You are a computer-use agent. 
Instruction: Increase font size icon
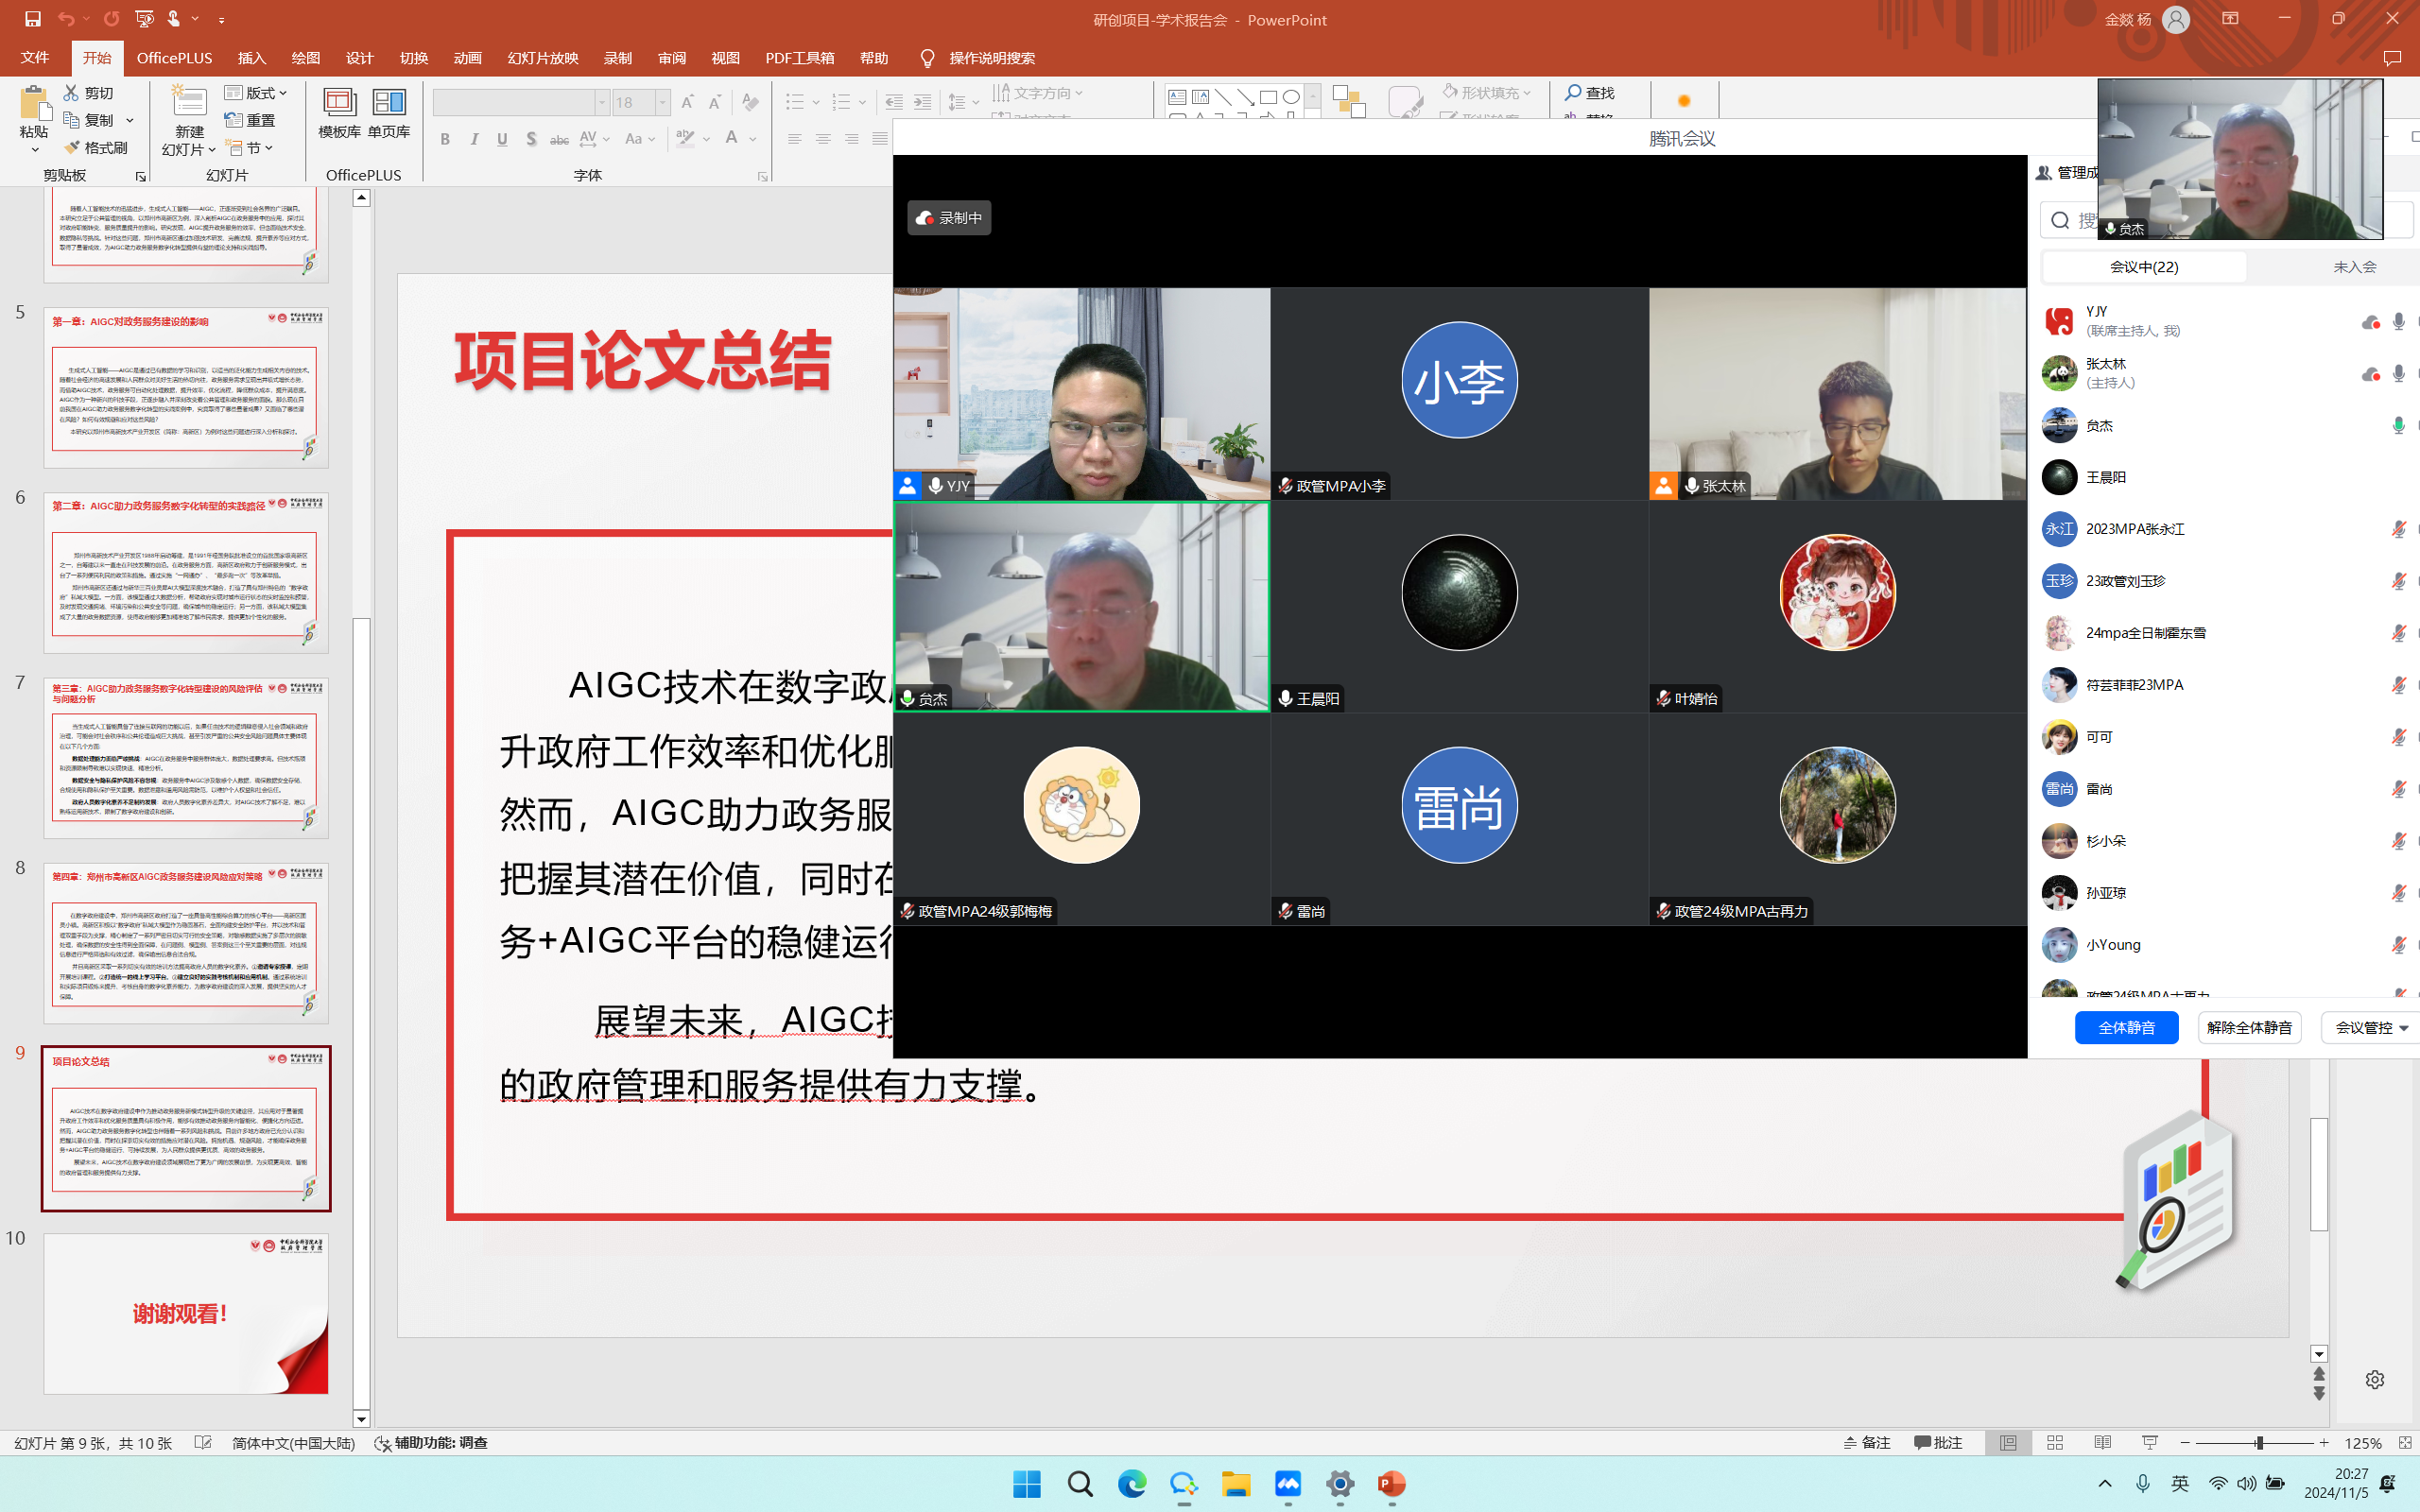click(x=687, y=102)
